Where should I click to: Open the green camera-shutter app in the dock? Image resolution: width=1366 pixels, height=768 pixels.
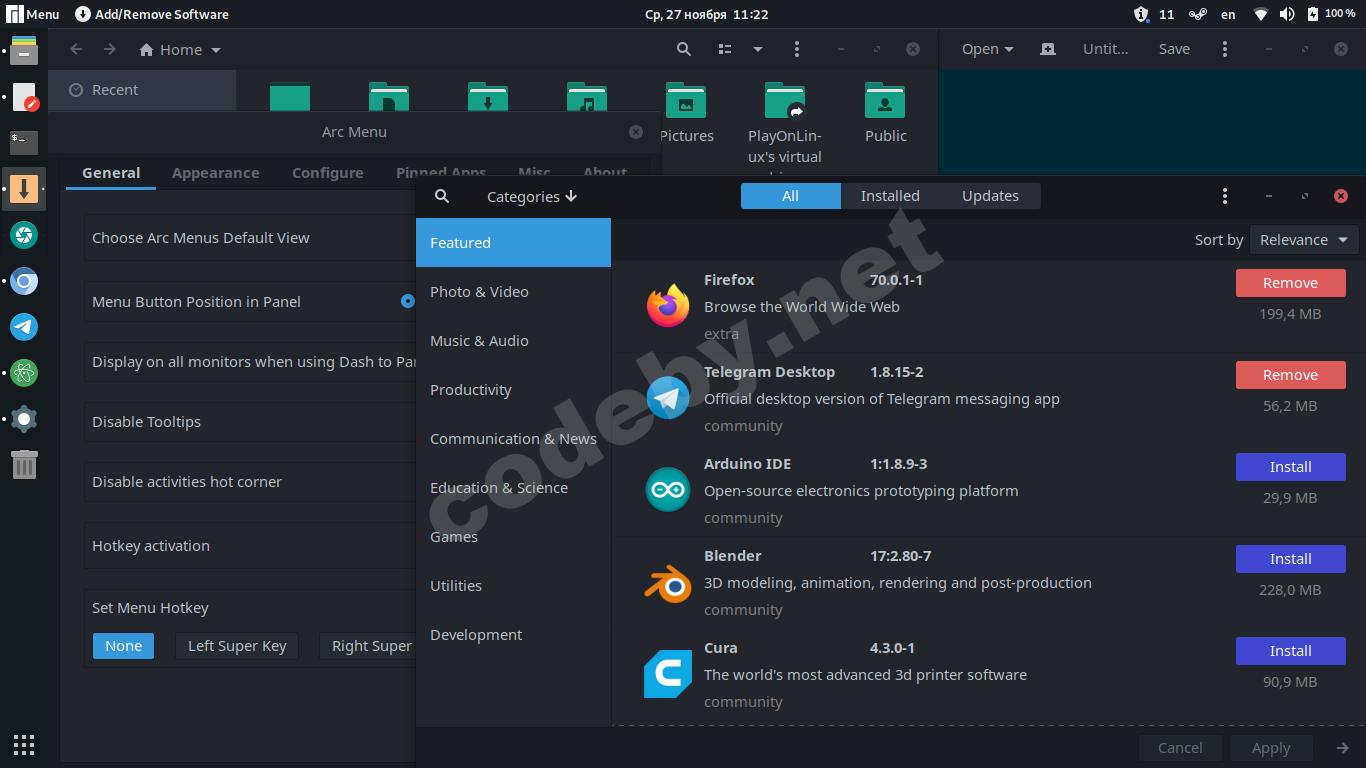(24, 235)
